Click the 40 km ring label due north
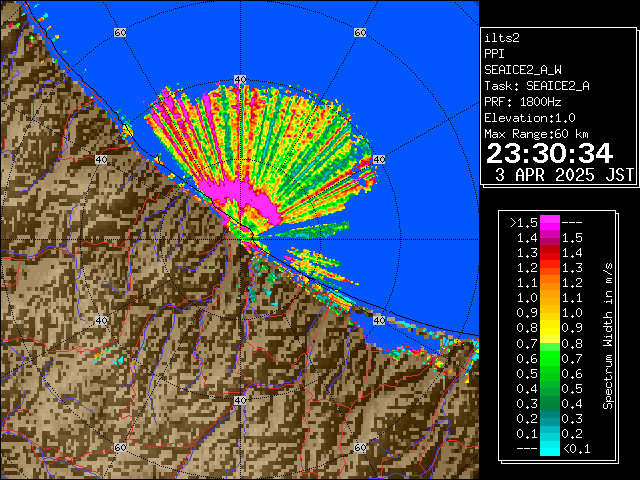This screenshot has width=640, height=480. 240,79
